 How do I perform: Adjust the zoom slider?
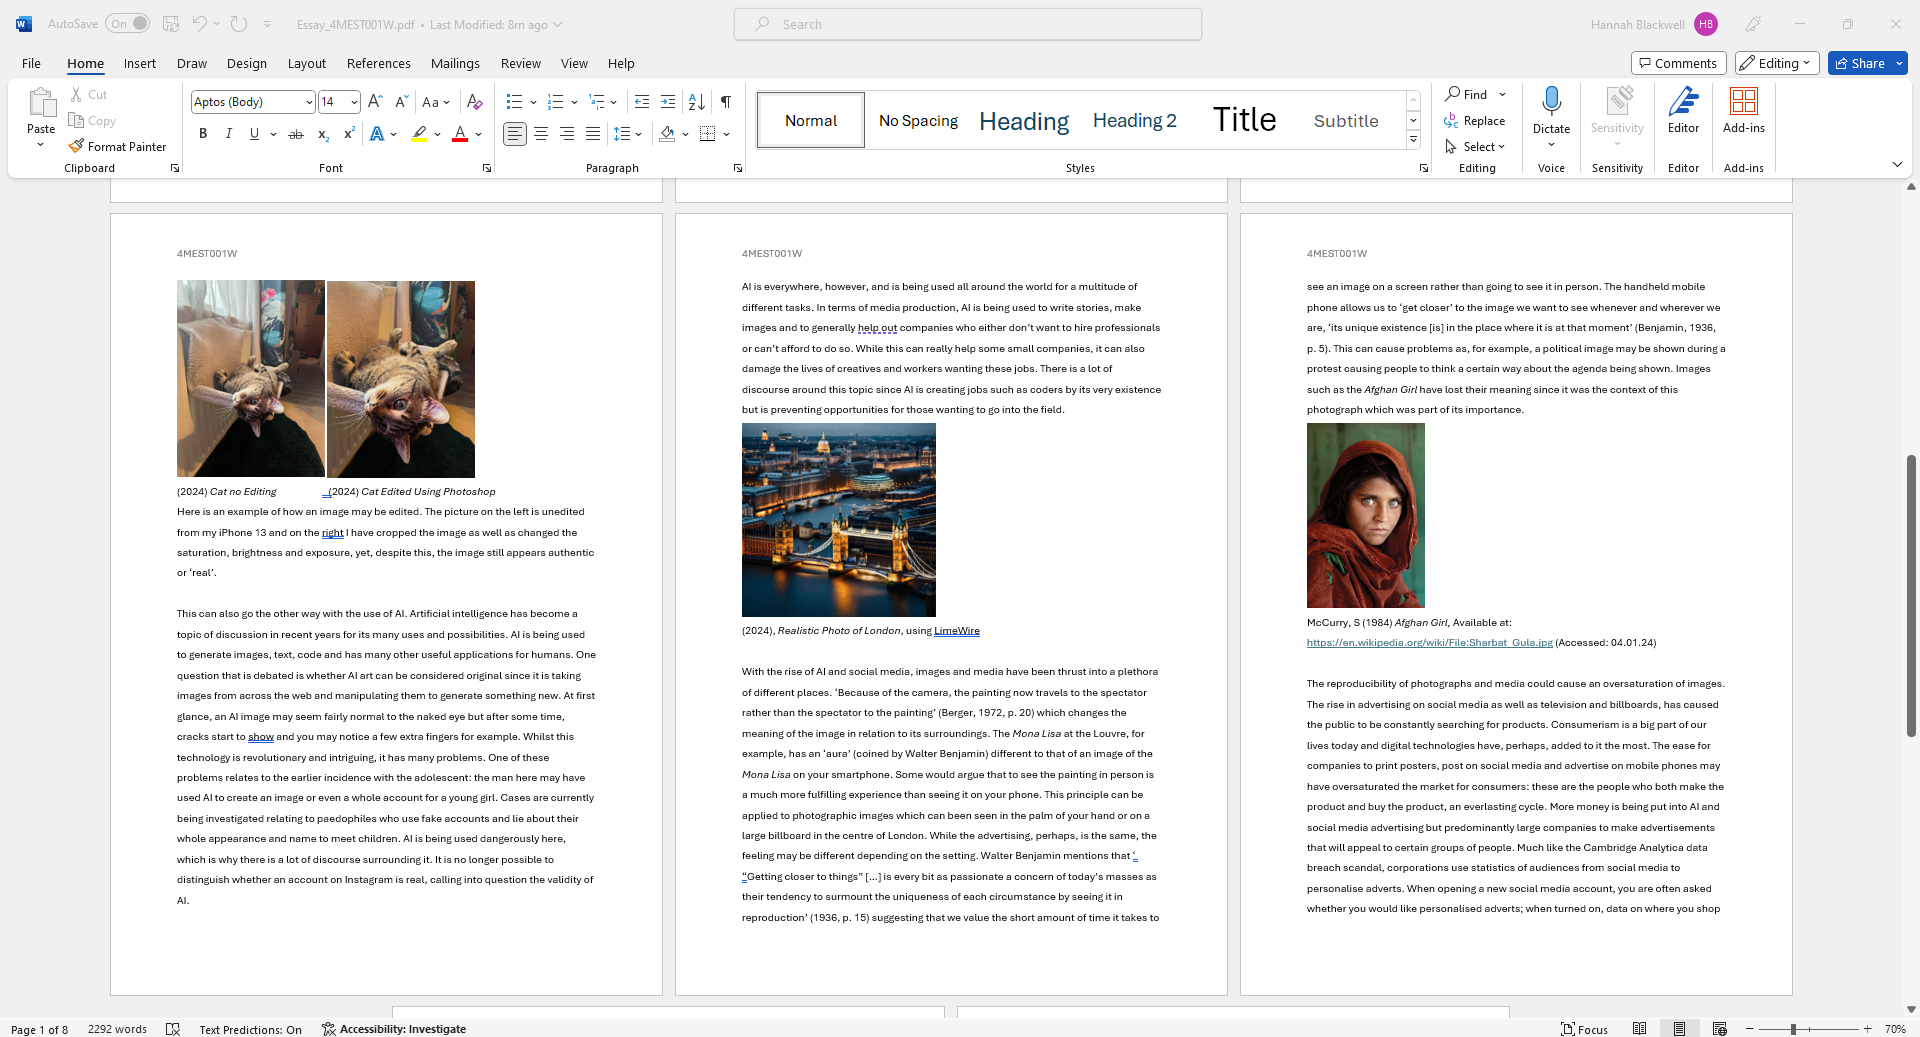point(1793,1029)
